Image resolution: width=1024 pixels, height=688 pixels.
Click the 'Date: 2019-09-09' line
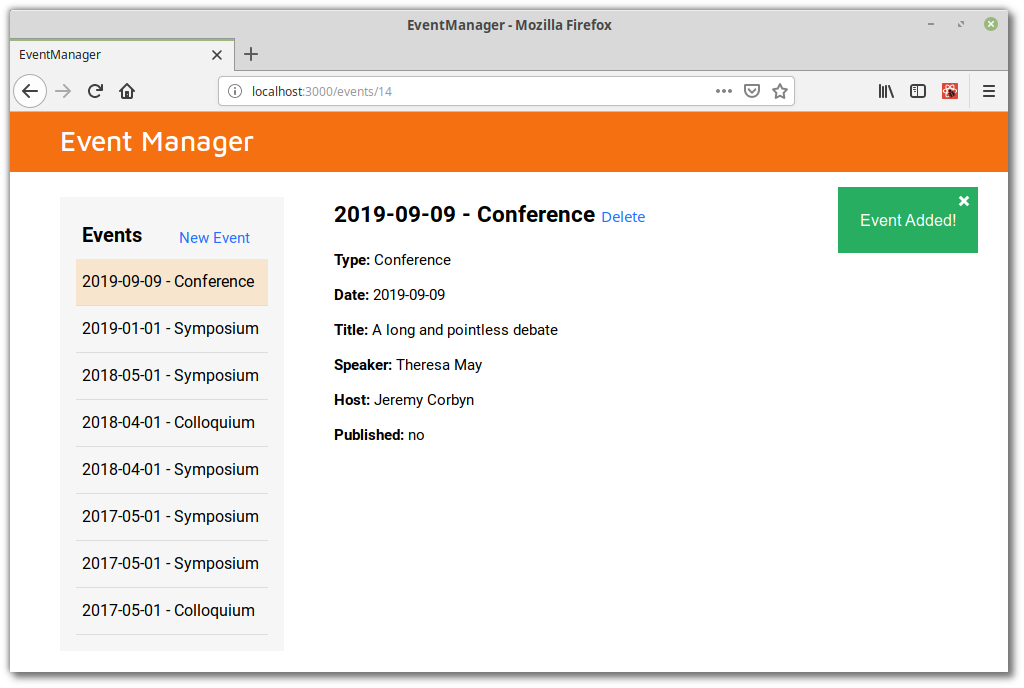pos(389,295)
